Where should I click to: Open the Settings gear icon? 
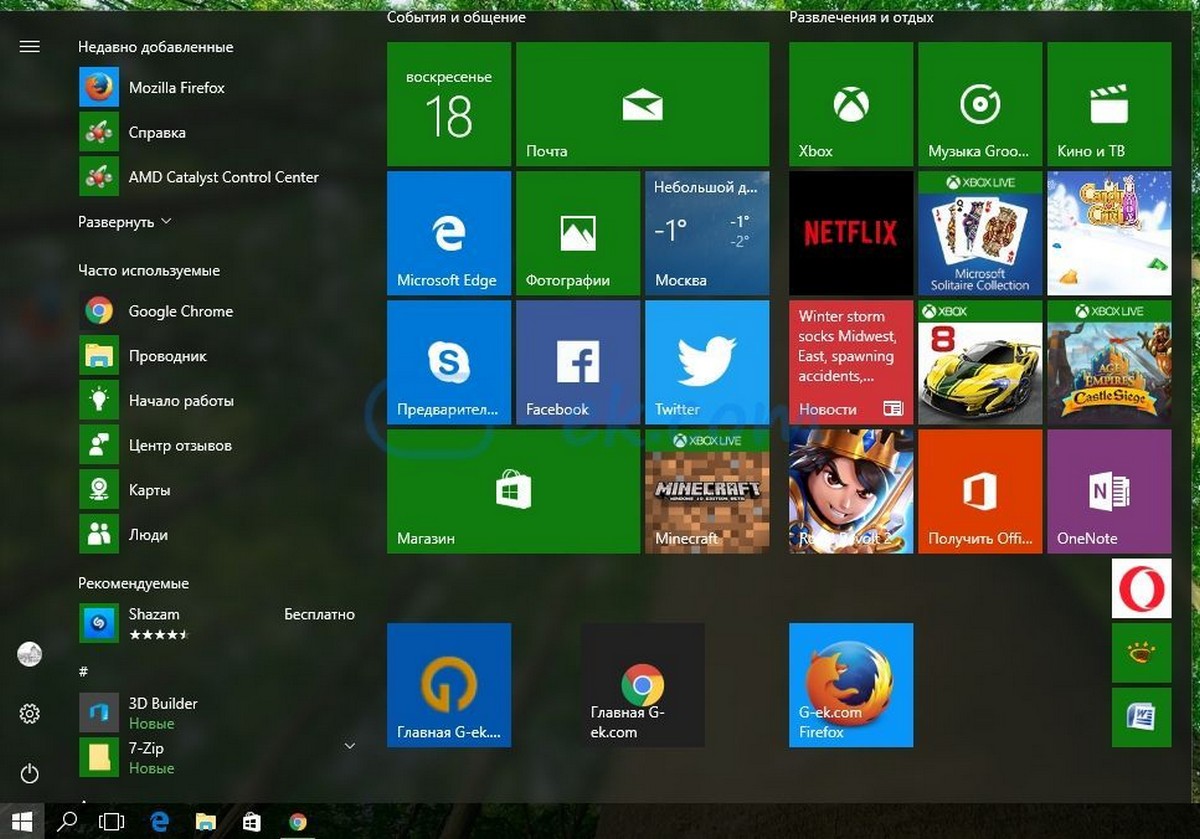coord(29,713)
